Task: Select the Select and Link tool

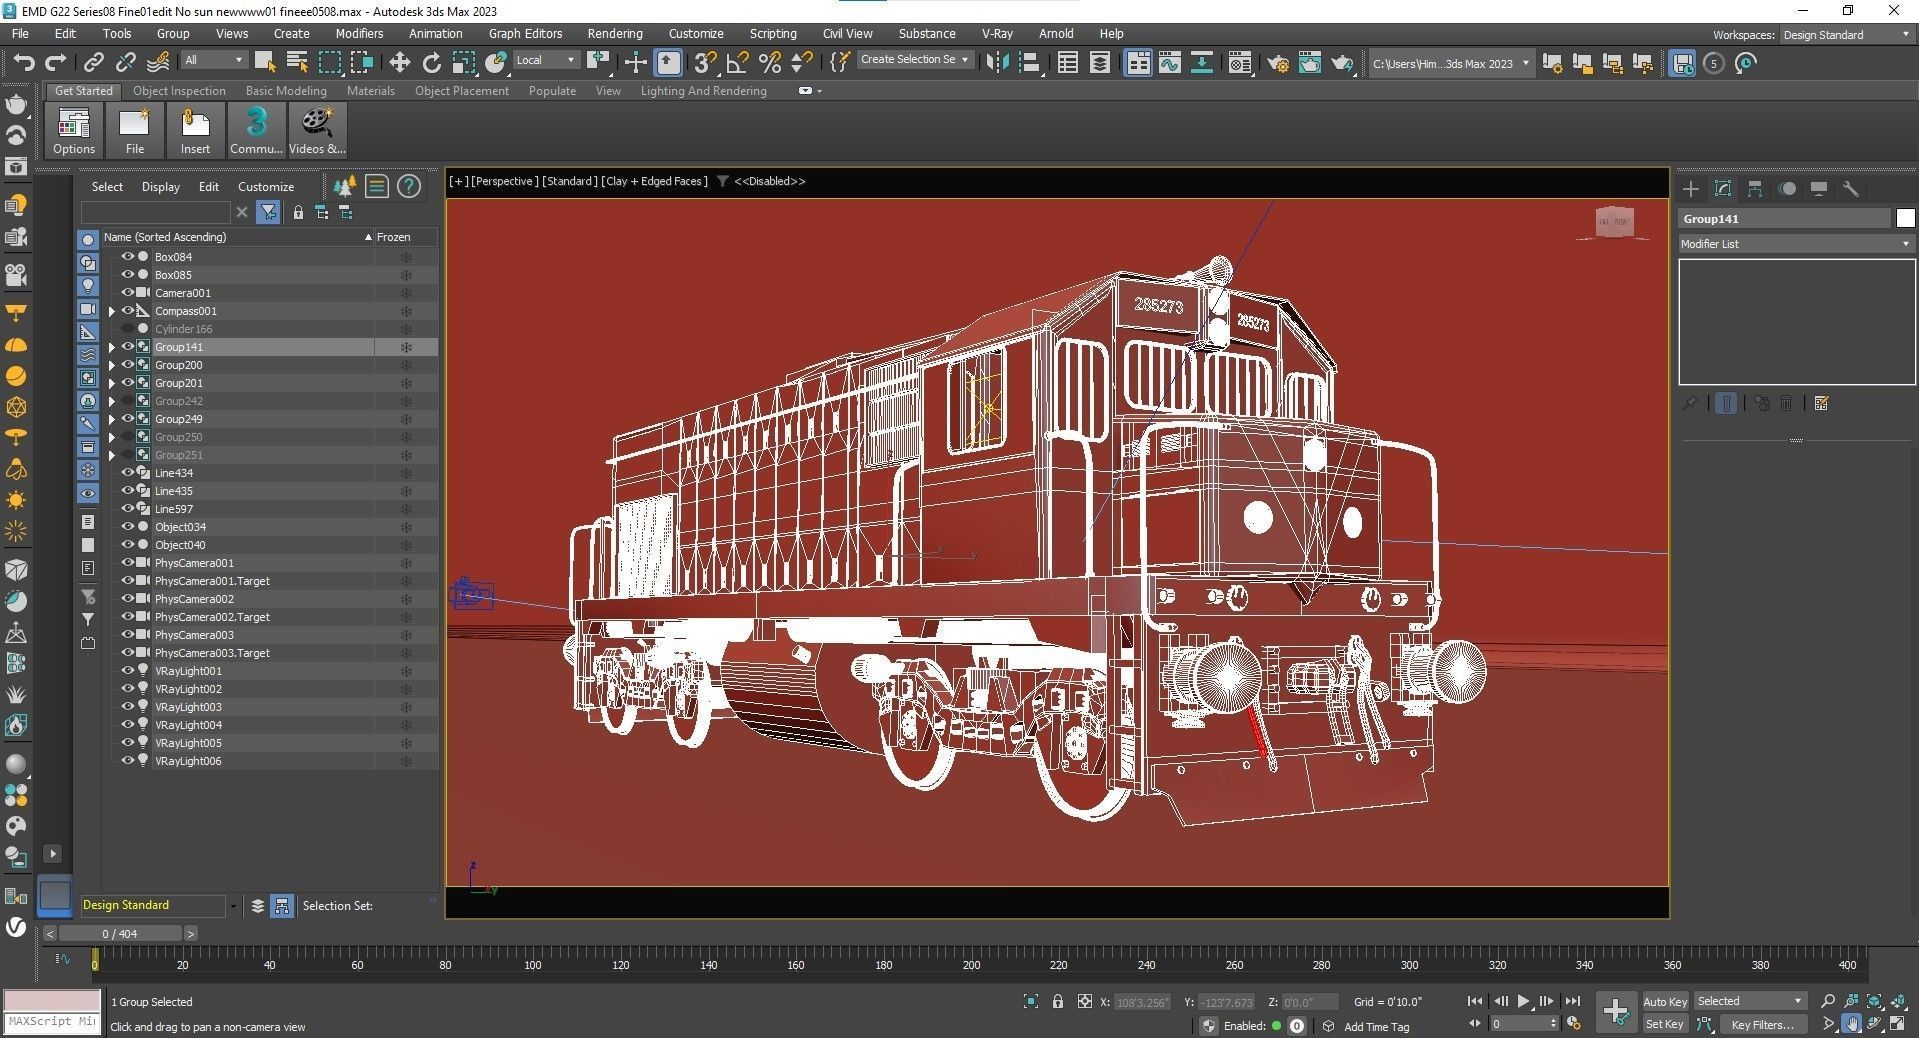Action: [x=93, y=63]
